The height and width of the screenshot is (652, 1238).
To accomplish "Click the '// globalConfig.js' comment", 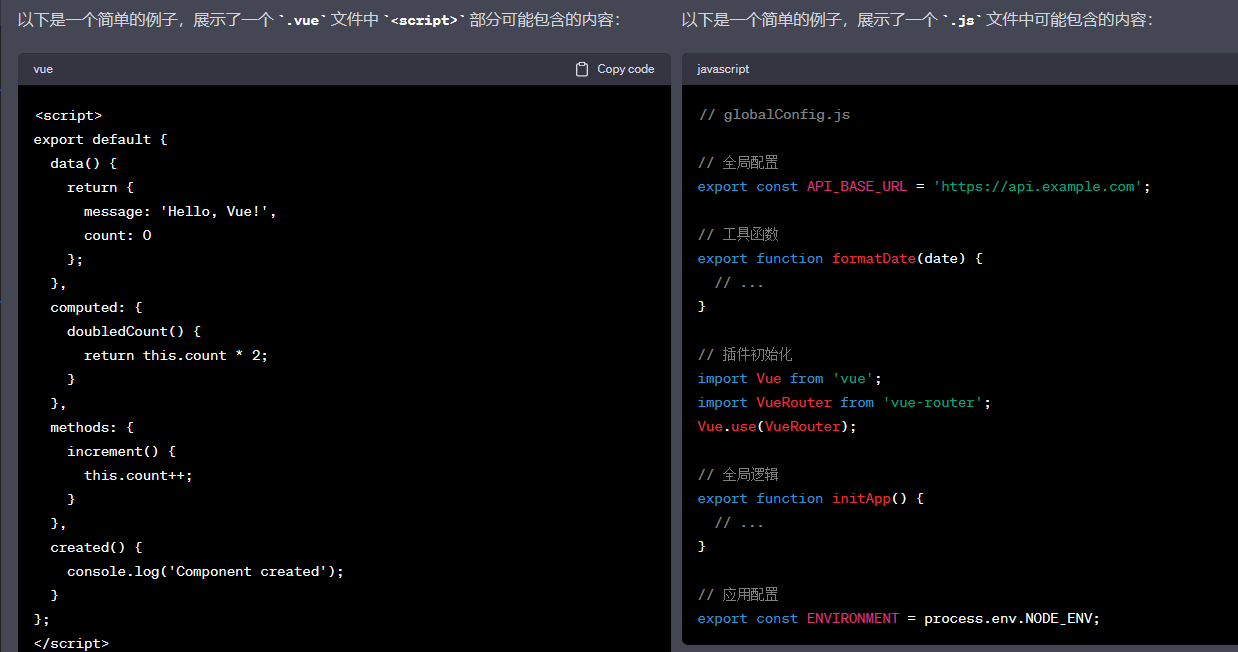I will [x=774, y=114].
